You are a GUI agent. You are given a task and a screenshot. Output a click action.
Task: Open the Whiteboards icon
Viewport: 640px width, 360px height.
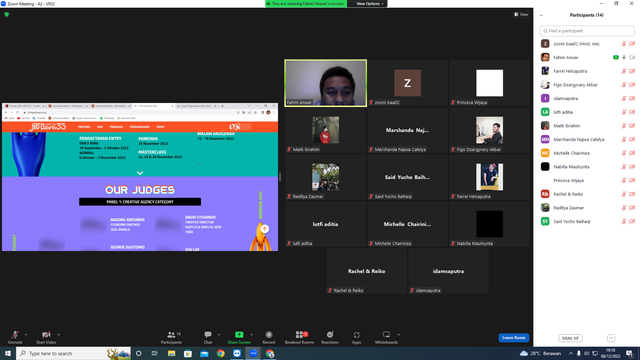coord(386,335)
